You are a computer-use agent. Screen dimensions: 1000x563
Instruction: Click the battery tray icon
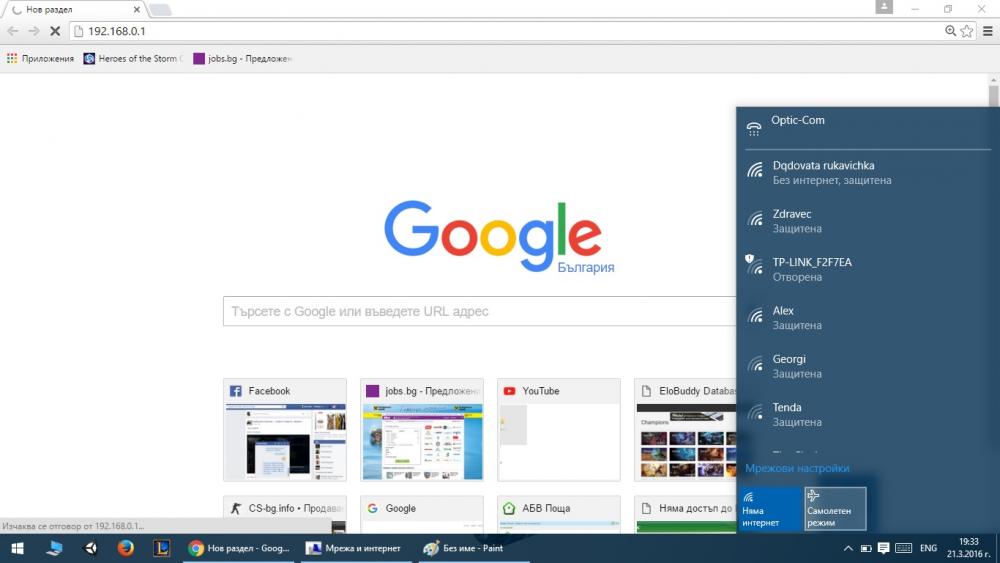(x=865, y=548)
